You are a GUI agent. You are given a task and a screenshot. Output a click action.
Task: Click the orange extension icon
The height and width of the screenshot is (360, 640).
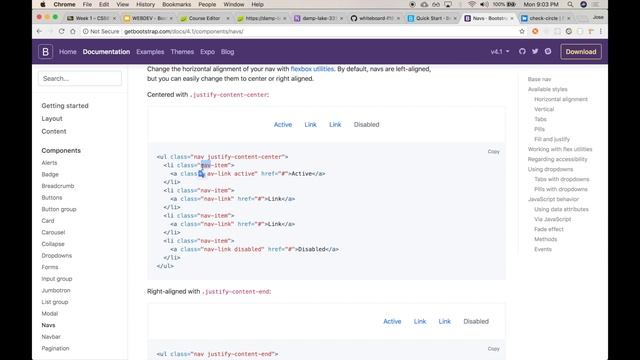(535, 31)
